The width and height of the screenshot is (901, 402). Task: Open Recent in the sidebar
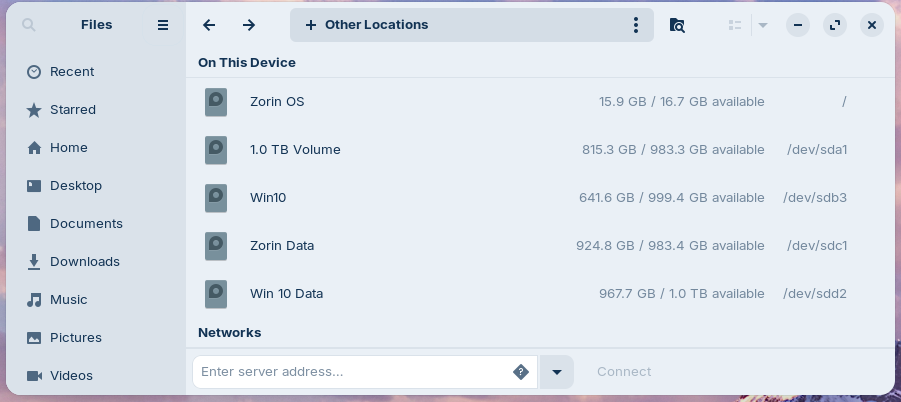tap(72, 72)
